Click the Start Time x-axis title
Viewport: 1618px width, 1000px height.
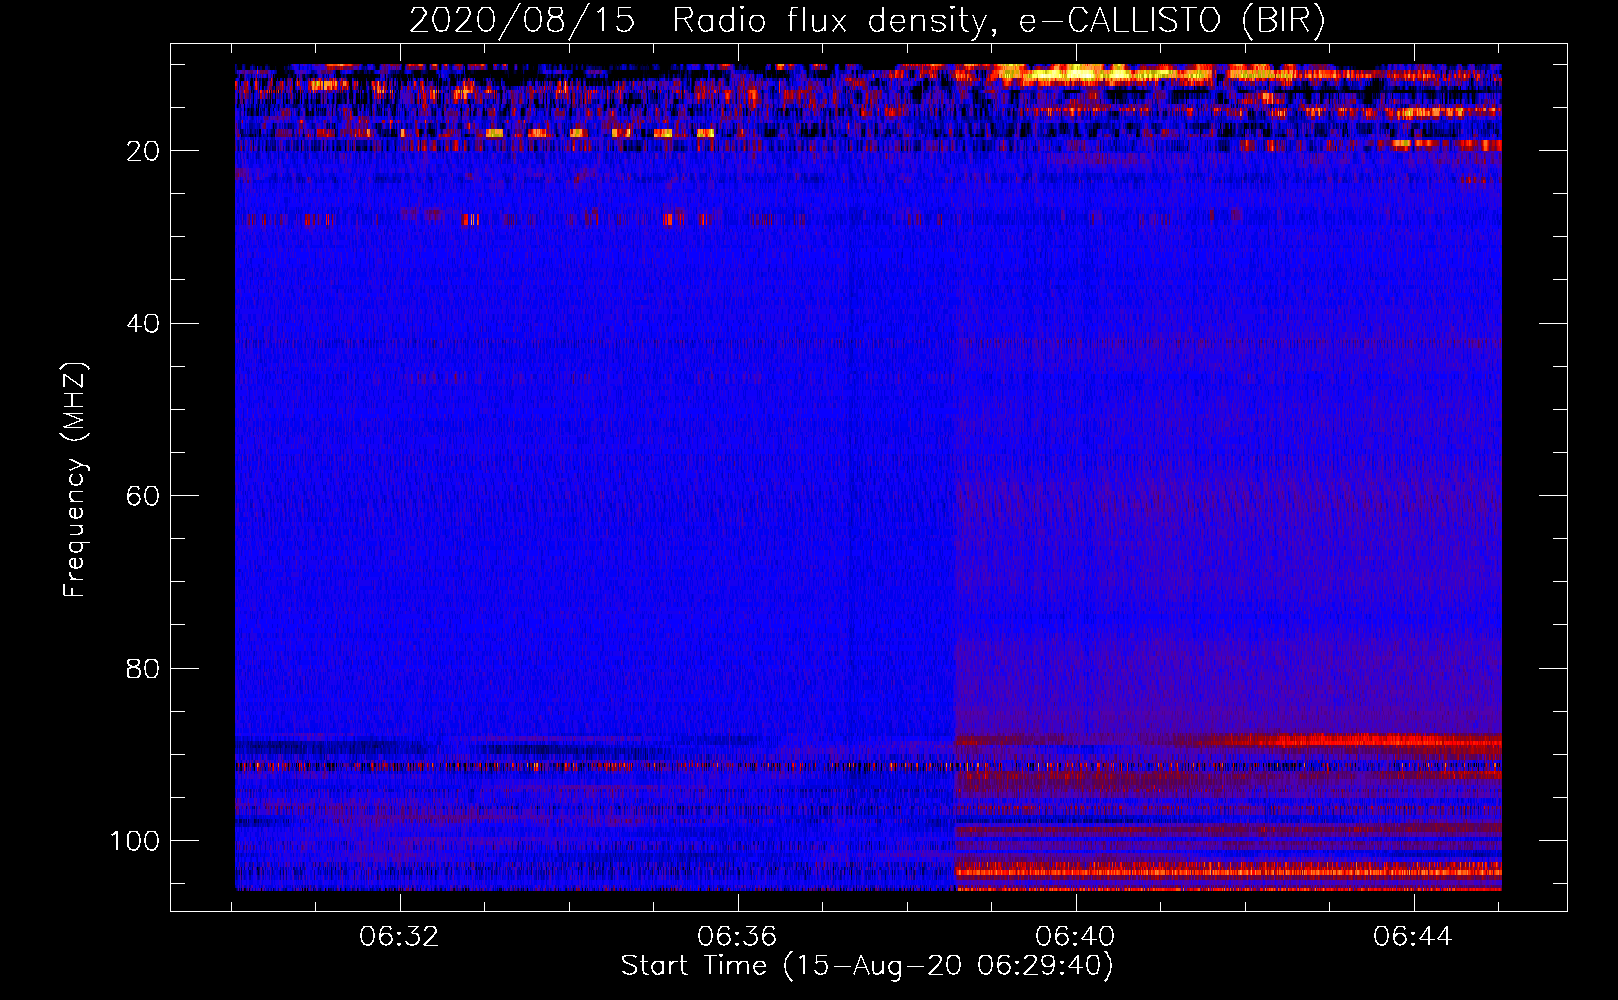(x=867, y=966)
